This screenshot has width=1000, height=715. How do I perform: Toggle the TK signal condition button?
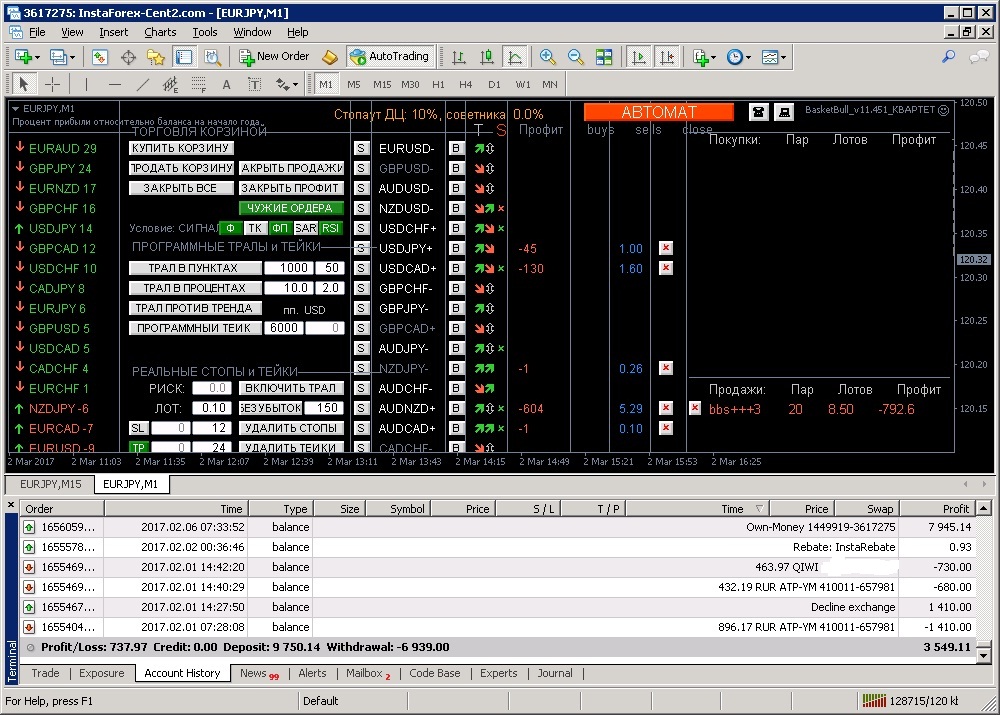pos(255,228)
